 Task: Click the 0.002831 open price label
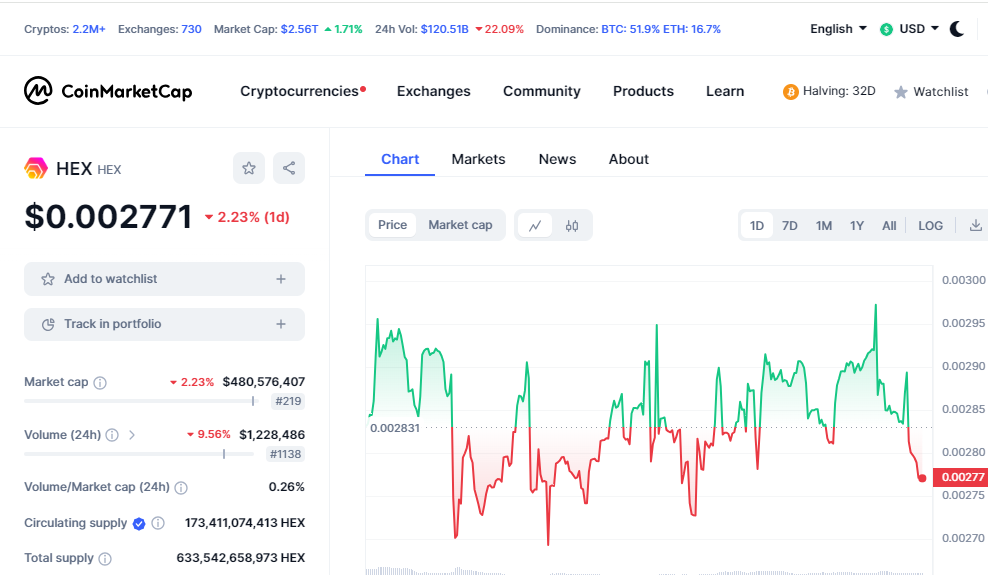coord(394,428)
